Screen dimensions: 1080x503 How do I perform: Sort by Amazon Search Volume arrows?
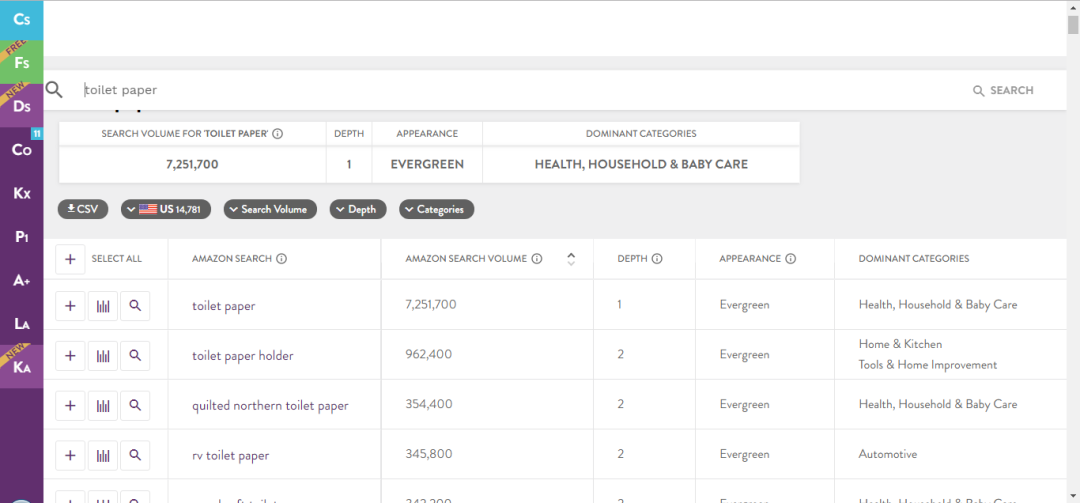point(570,259)
